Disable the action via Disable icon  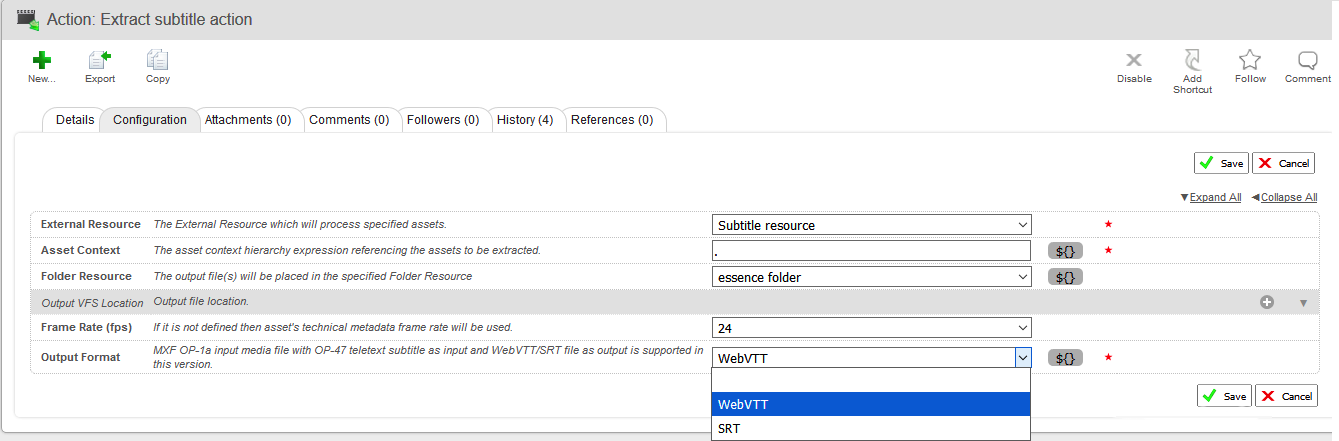[1134, 61]
